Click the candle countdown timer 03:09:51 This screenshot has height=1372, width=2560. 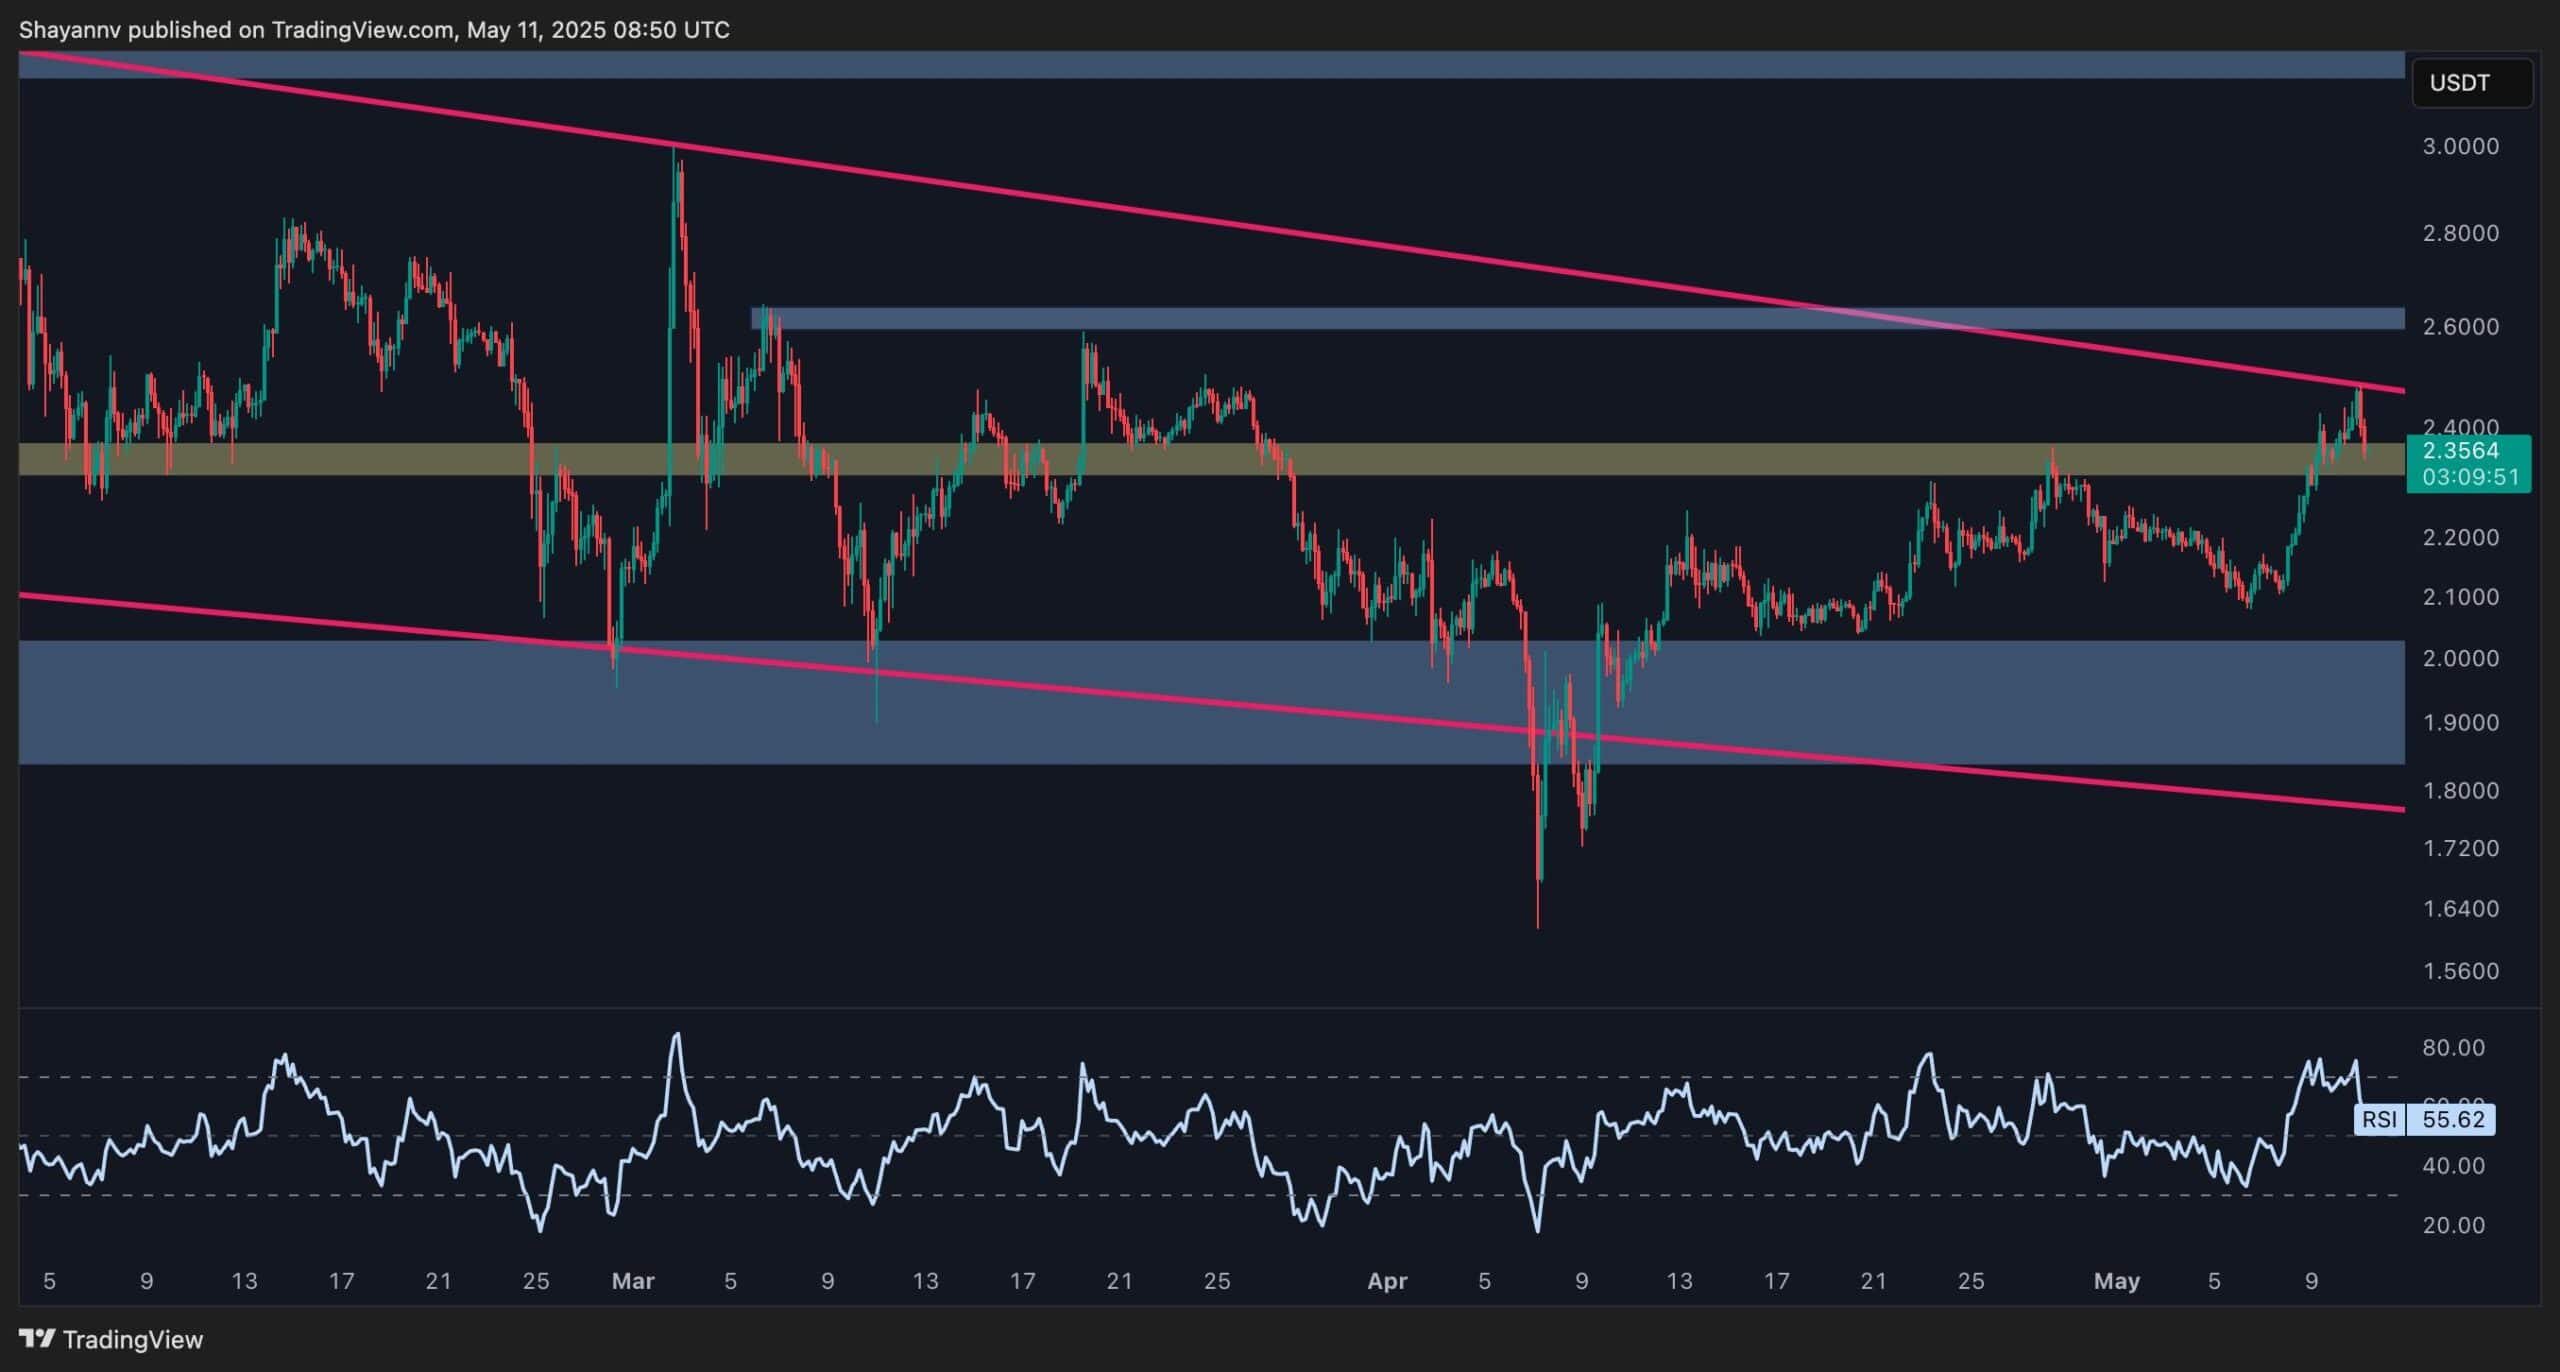tap(2469, 477)
